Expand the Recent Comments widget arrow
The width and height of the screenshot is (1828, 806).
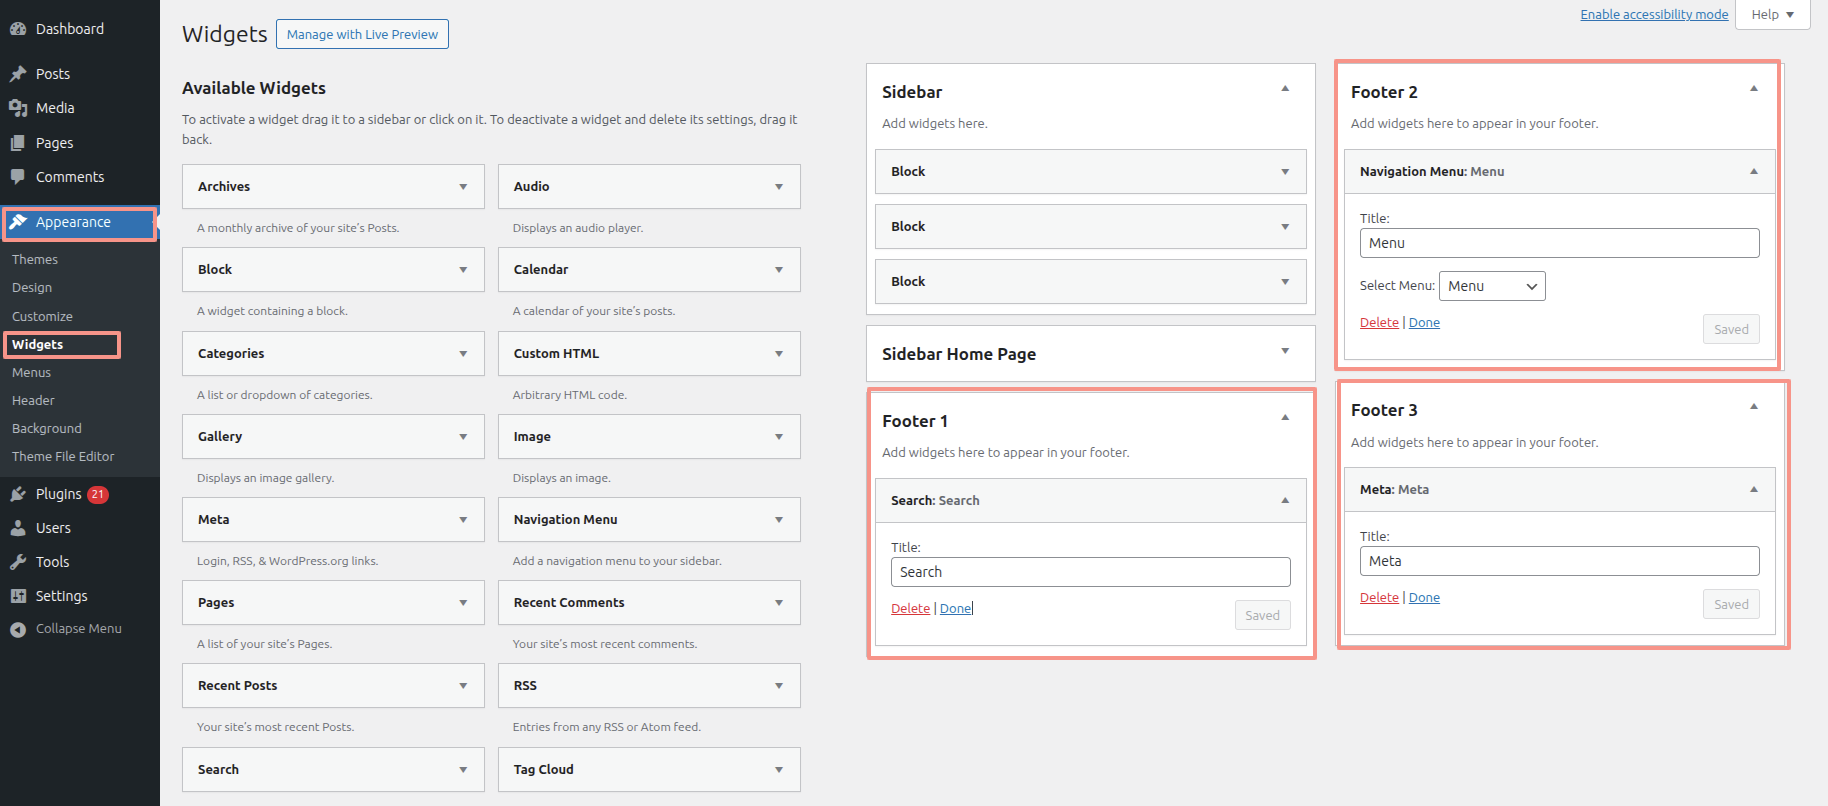(779, 603)
